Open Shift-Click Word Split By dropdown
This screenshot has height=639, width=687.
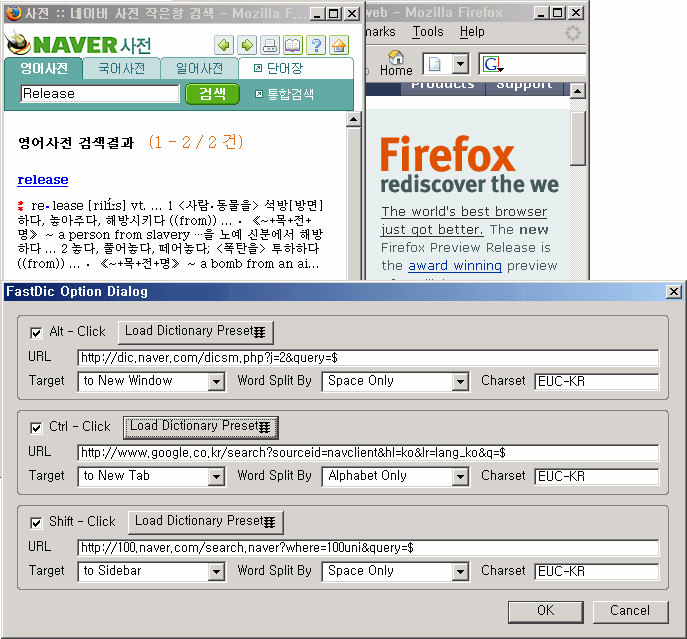[396, 572]
